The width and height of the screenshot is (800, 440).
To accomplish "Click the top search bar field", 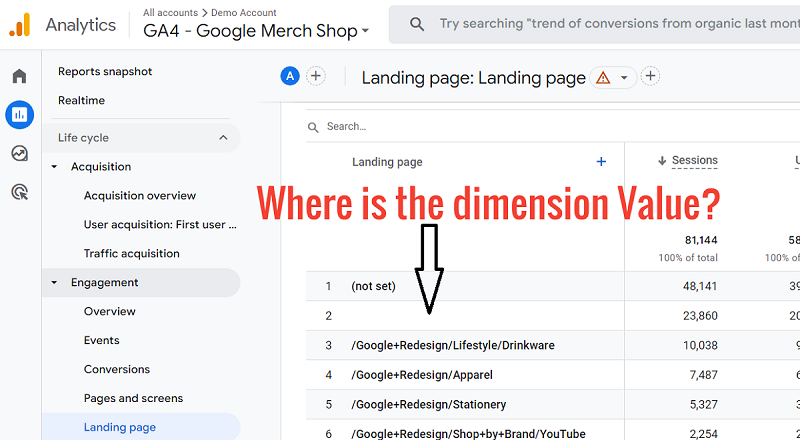I will (594, 24).
